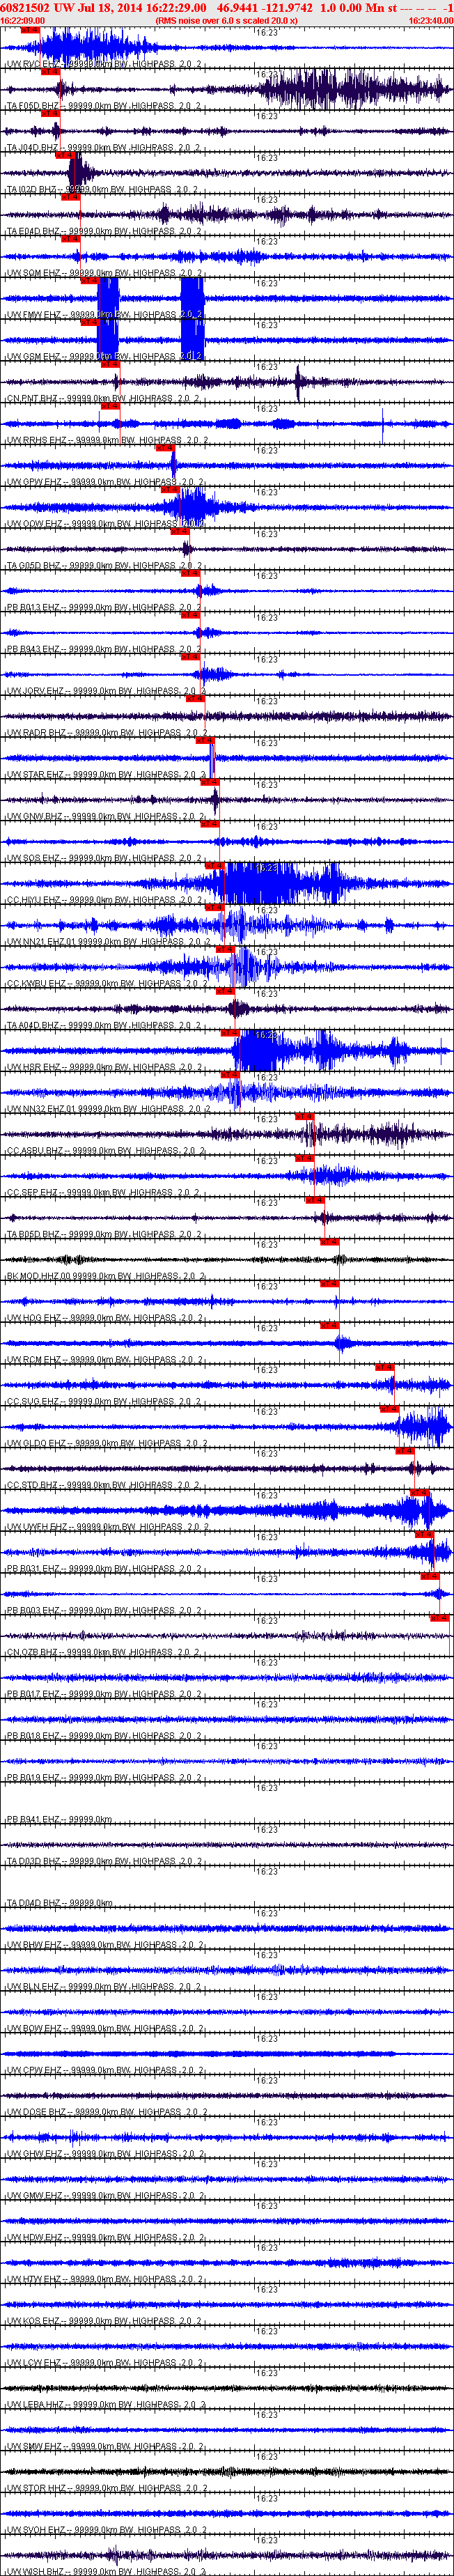Select station label BK MOD HHZ 00
Viewport: 454px width, 2576px height.
[40, 1277]
